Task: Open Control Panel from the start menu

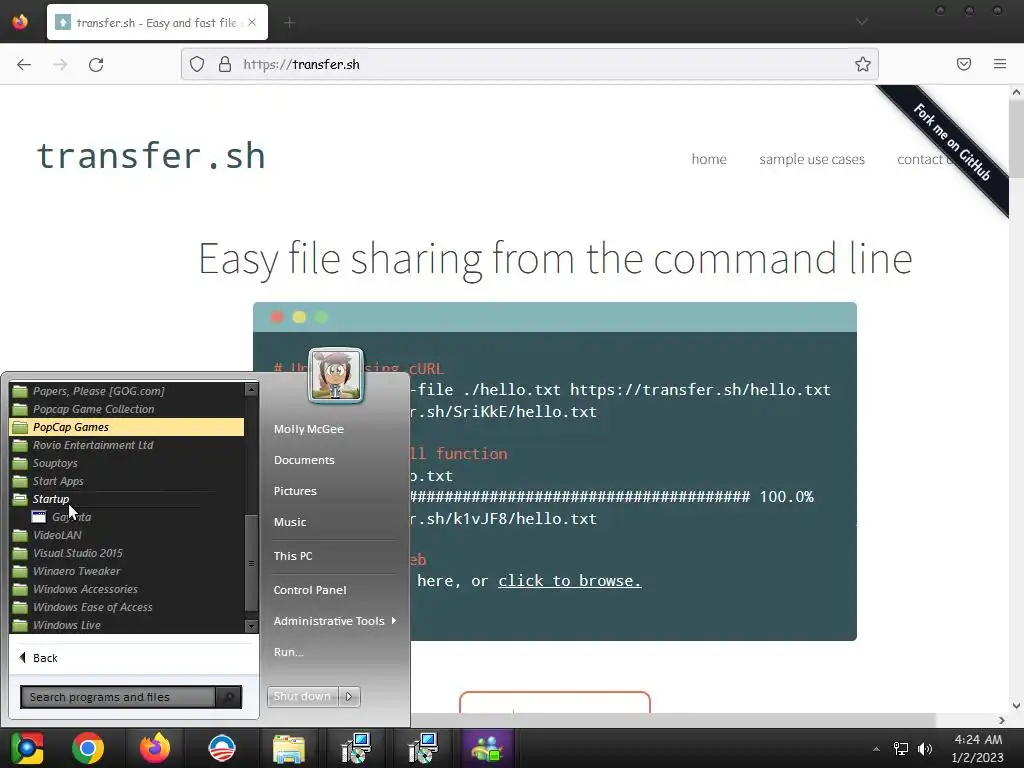Action: point(310,590)
